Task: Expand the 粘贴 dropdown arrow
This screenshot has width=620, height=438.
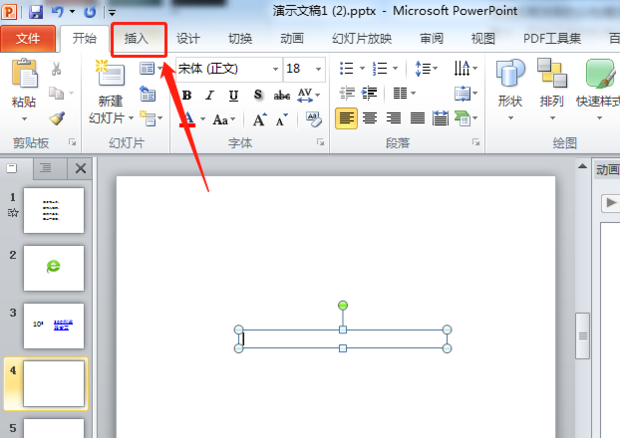Action: tap(24, 119)
